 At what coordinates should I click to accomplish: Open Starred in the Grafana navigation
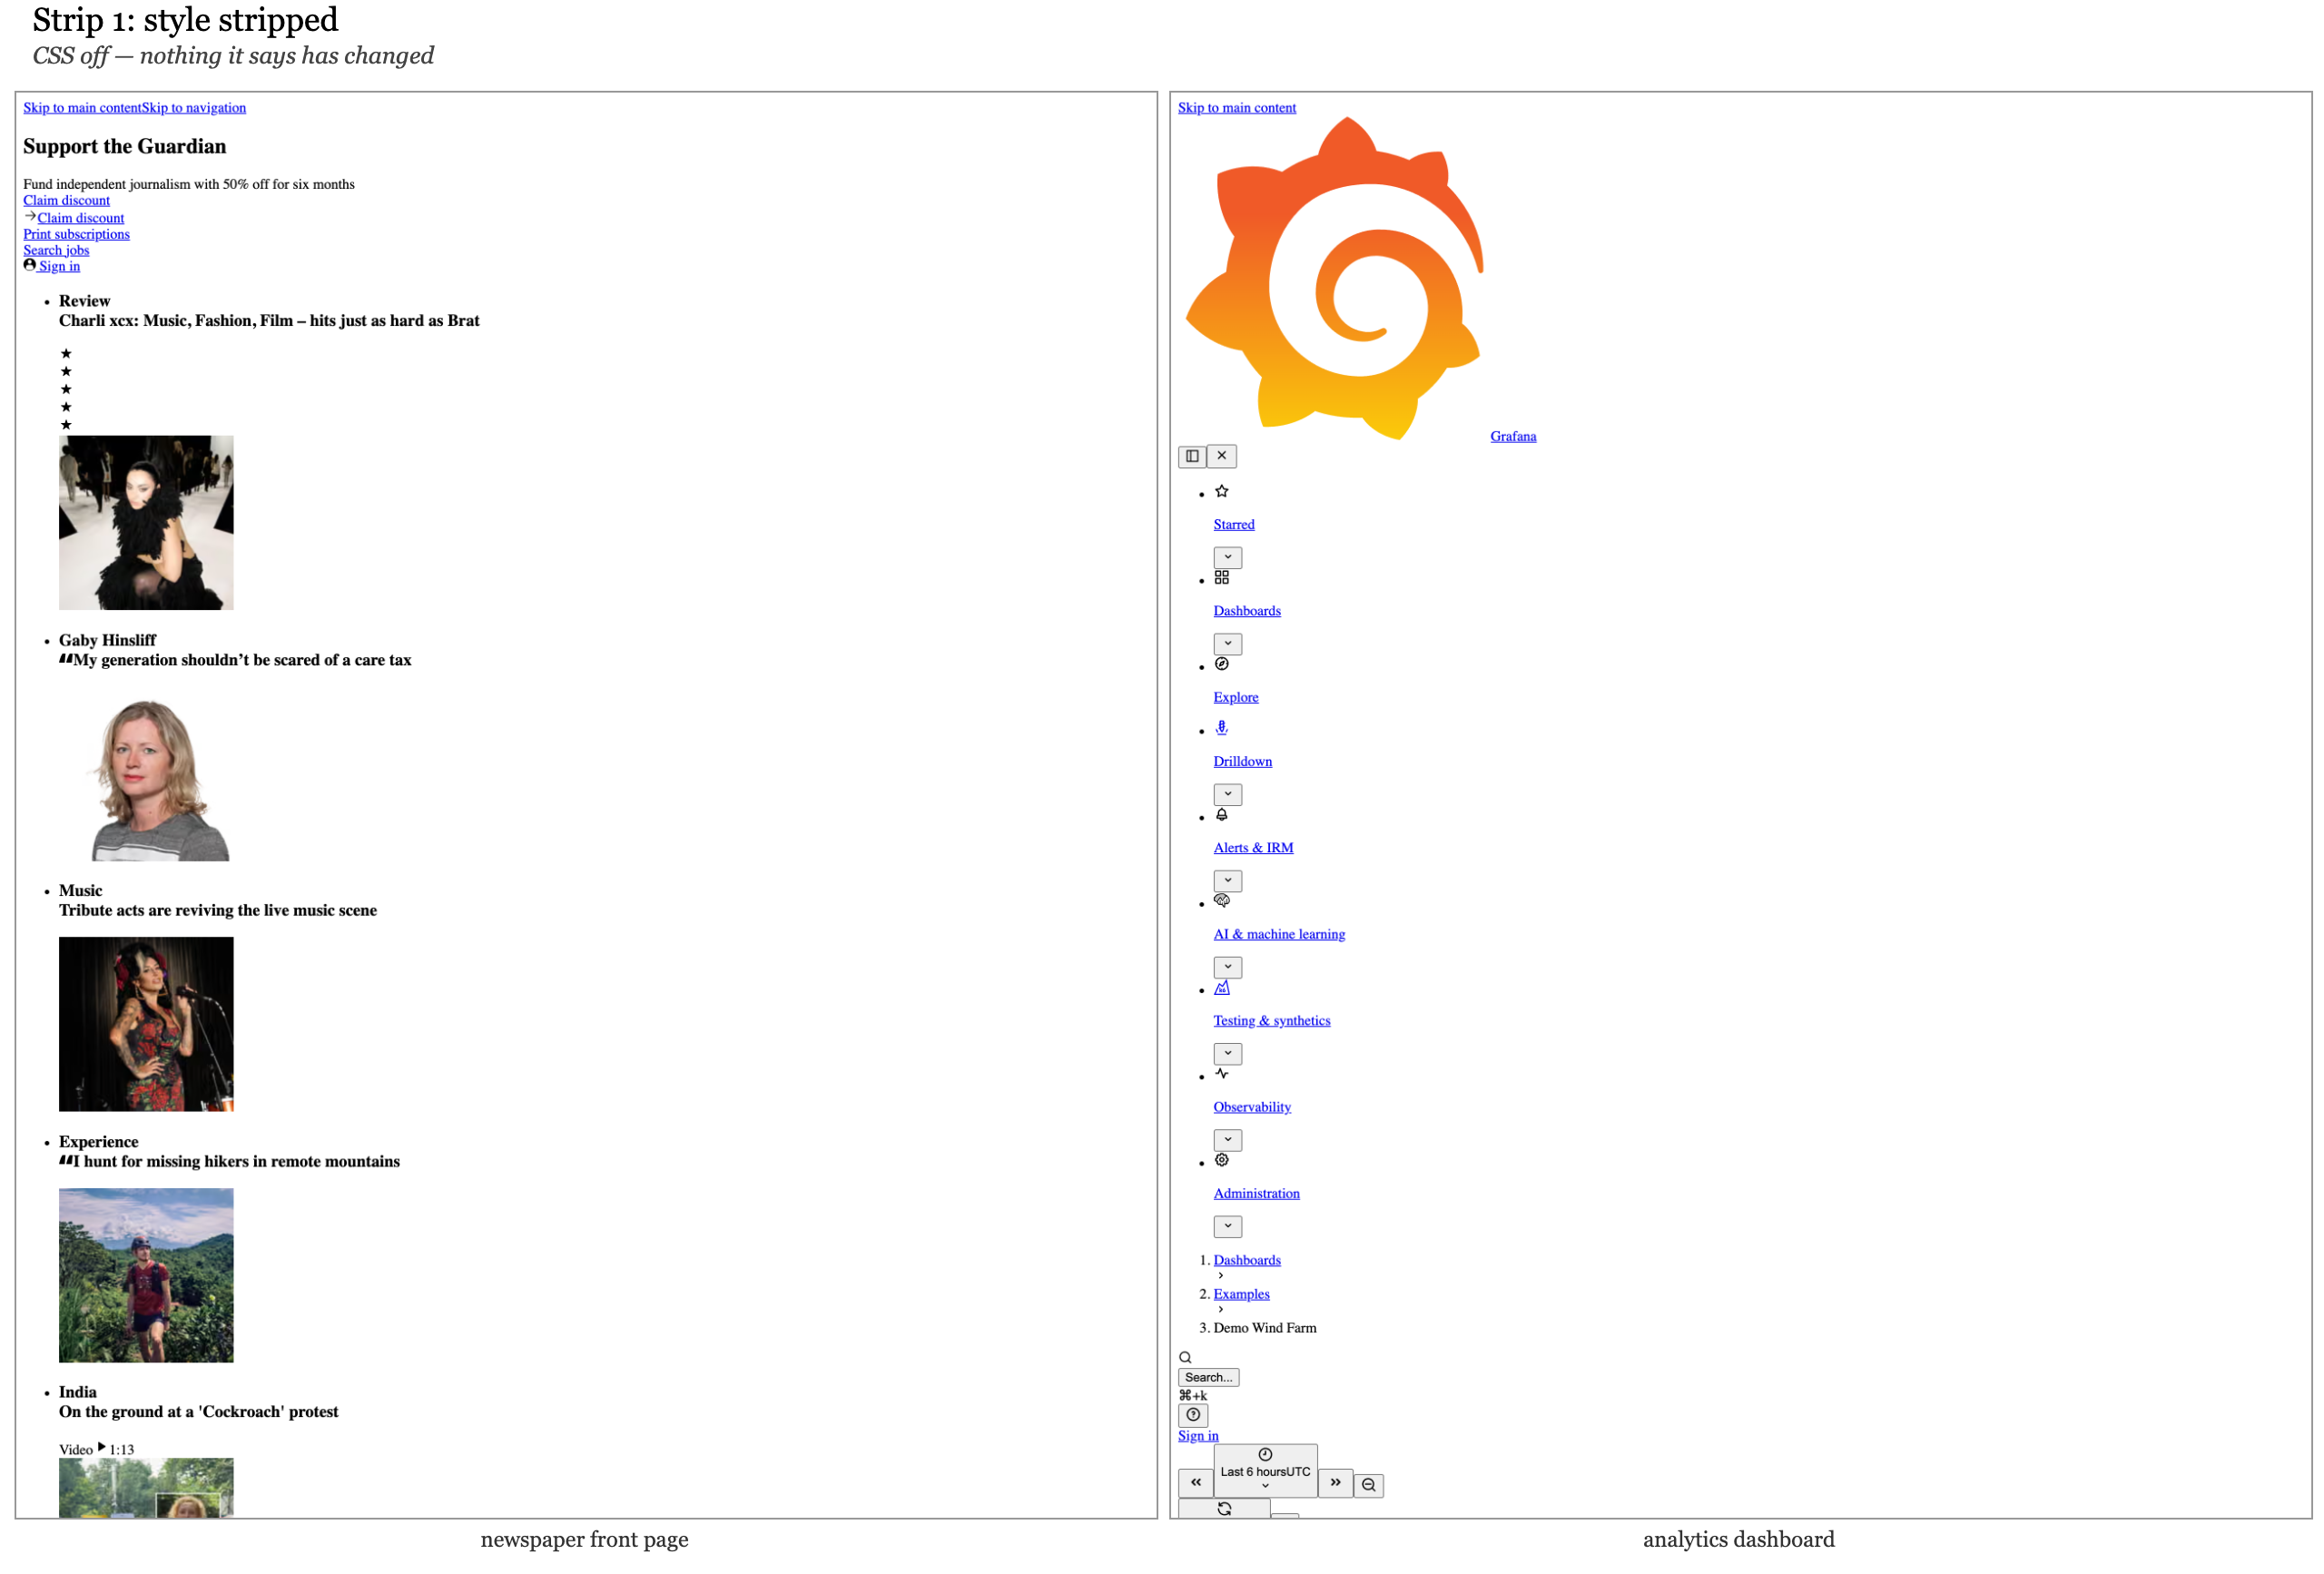tap(1234, 525)
